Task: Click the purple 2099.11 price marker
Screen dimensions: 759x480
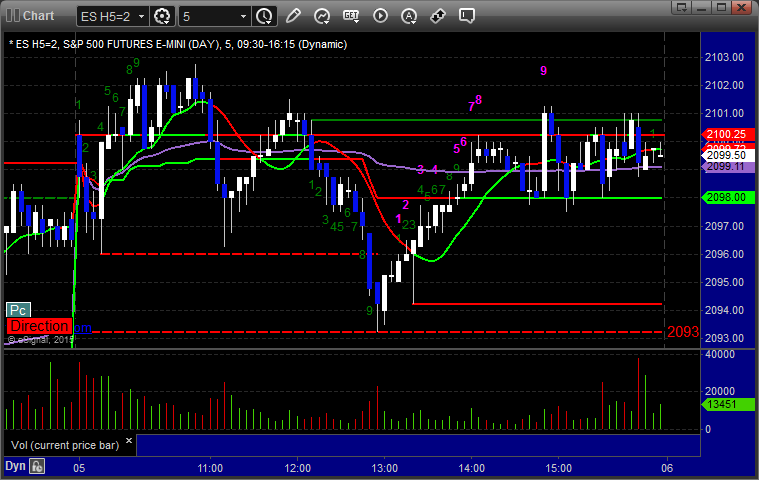Action: click(x=728, y=167)
